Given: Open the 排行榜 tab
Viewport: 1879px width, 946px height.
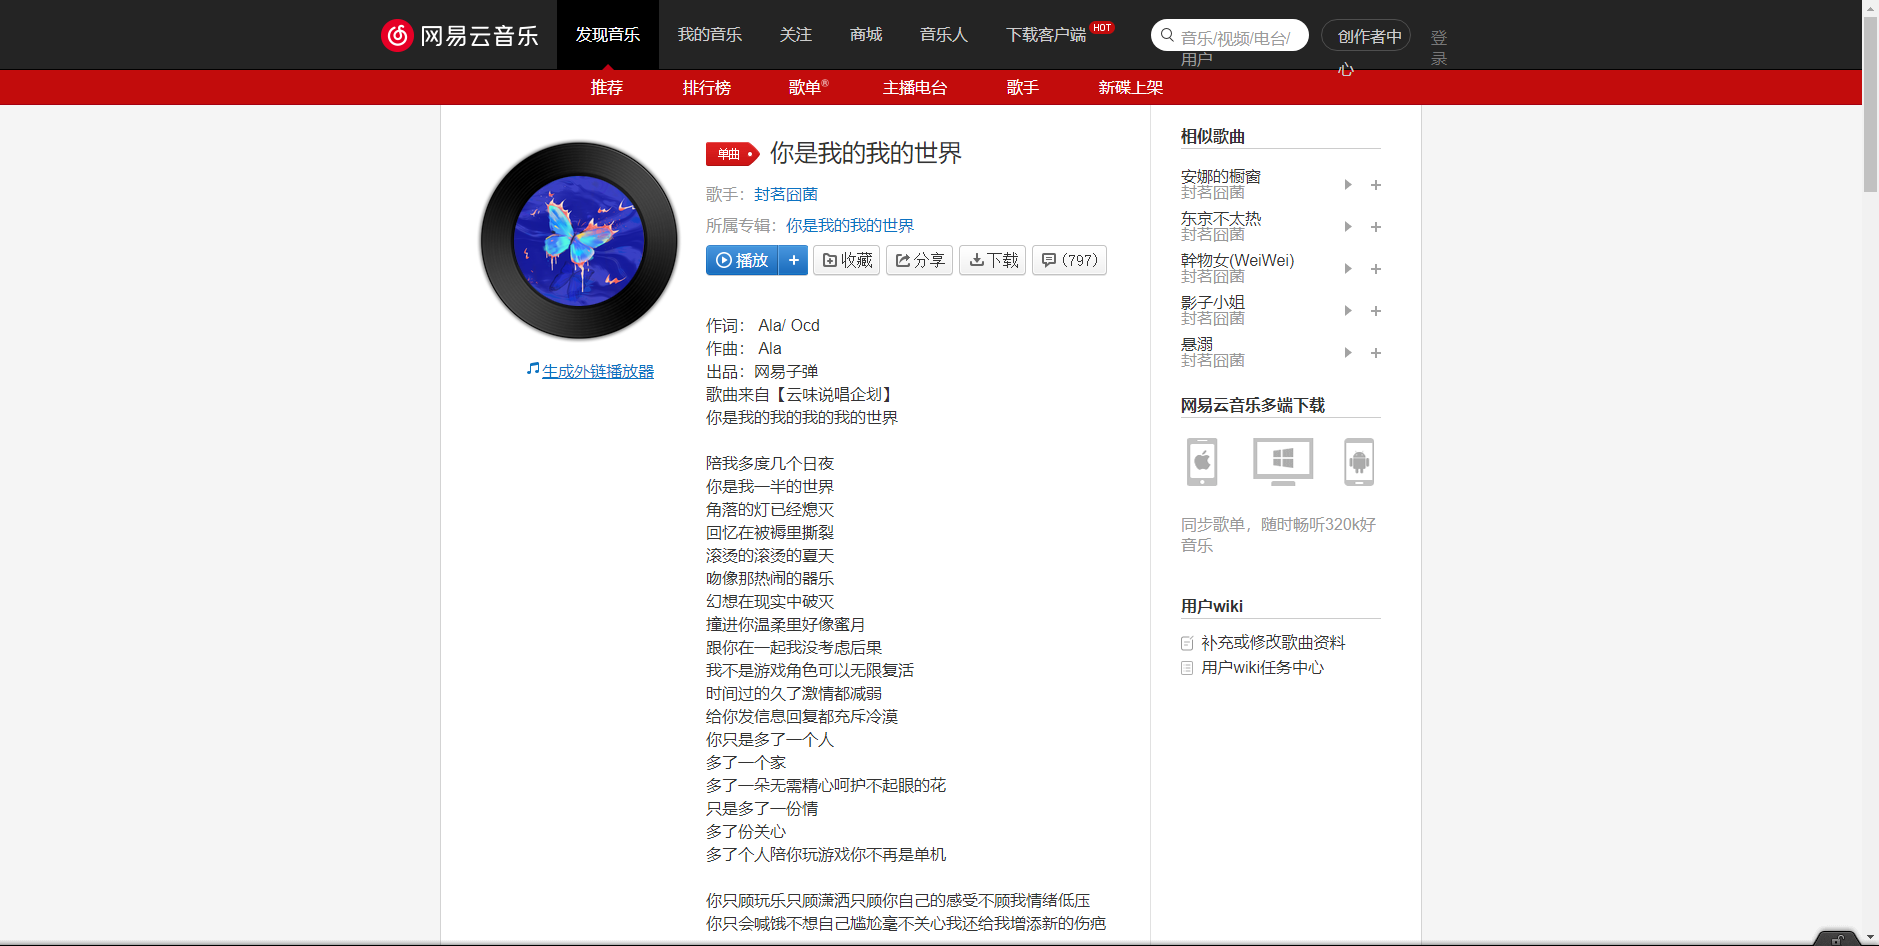Looking at the screenshot, I should [706, 87].
